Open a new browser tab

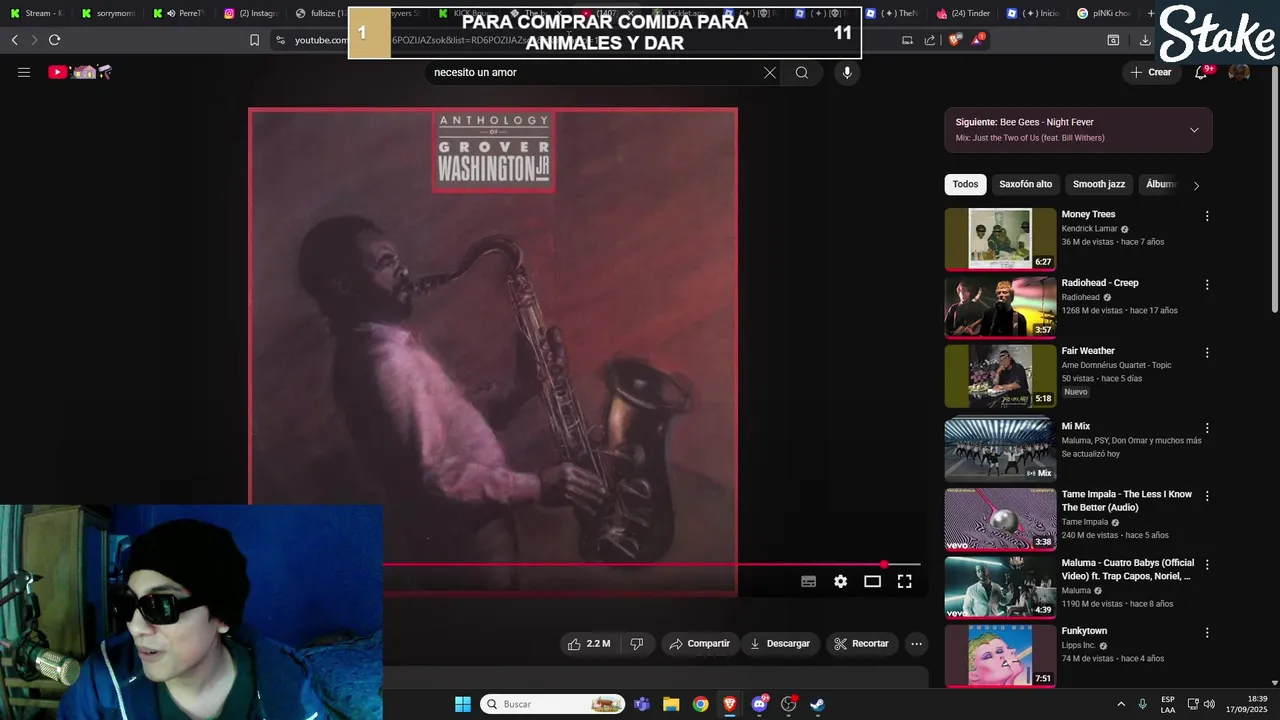pyautogui.click(x=1151, y=13)
